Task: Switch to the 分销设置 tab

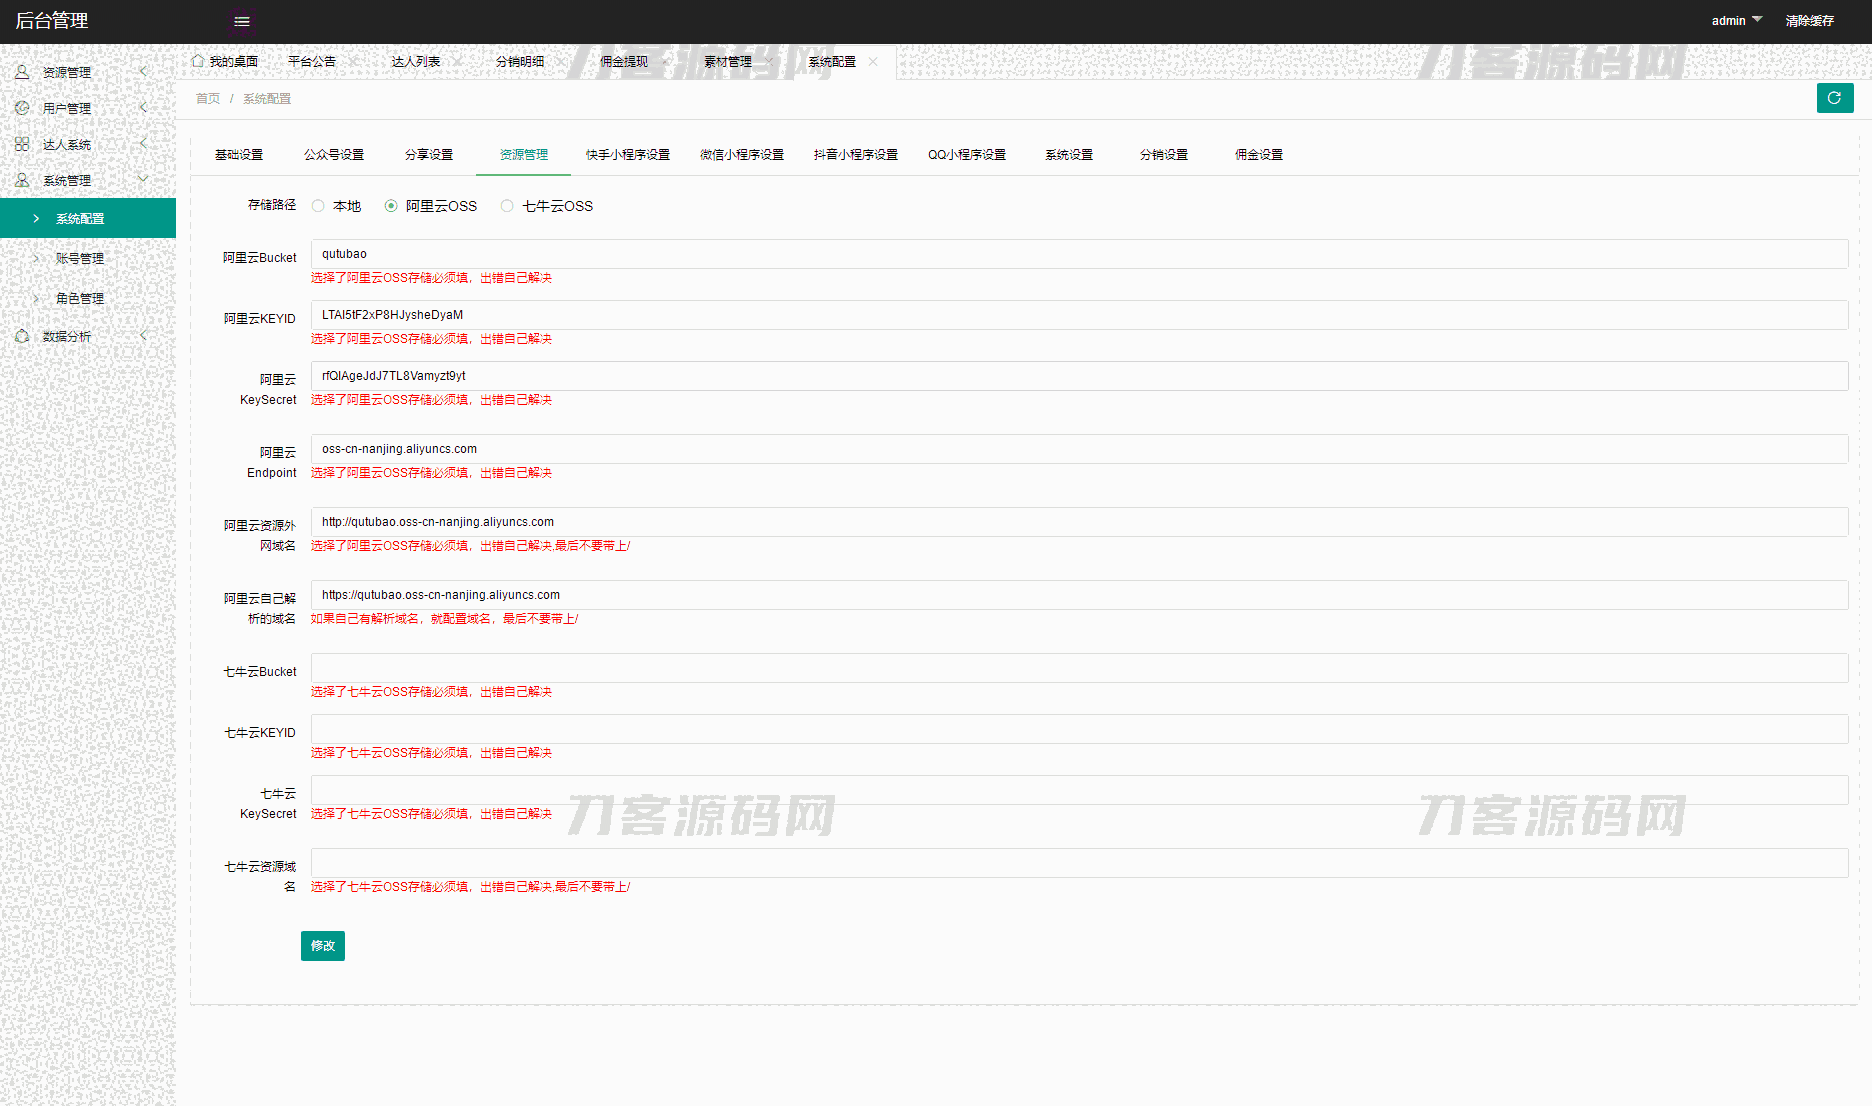Action: point(1164,155)
